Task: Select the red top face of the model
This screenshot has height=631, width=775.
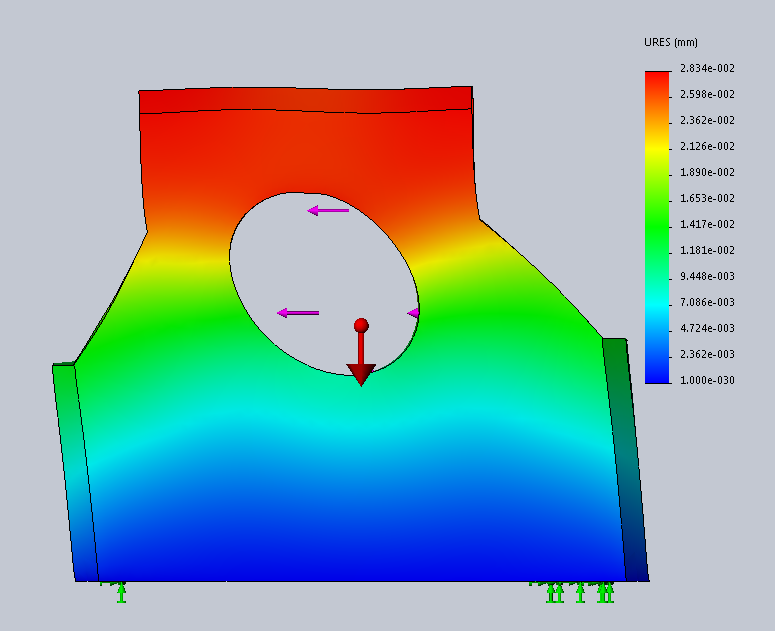Action: pyautogui.click(x=305, y=99)
